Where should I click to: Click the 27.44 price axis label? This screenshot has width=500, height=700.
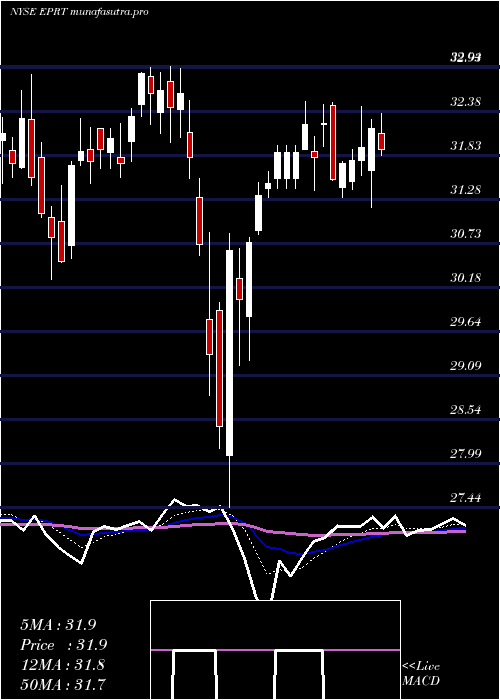(x=466, y=497)
